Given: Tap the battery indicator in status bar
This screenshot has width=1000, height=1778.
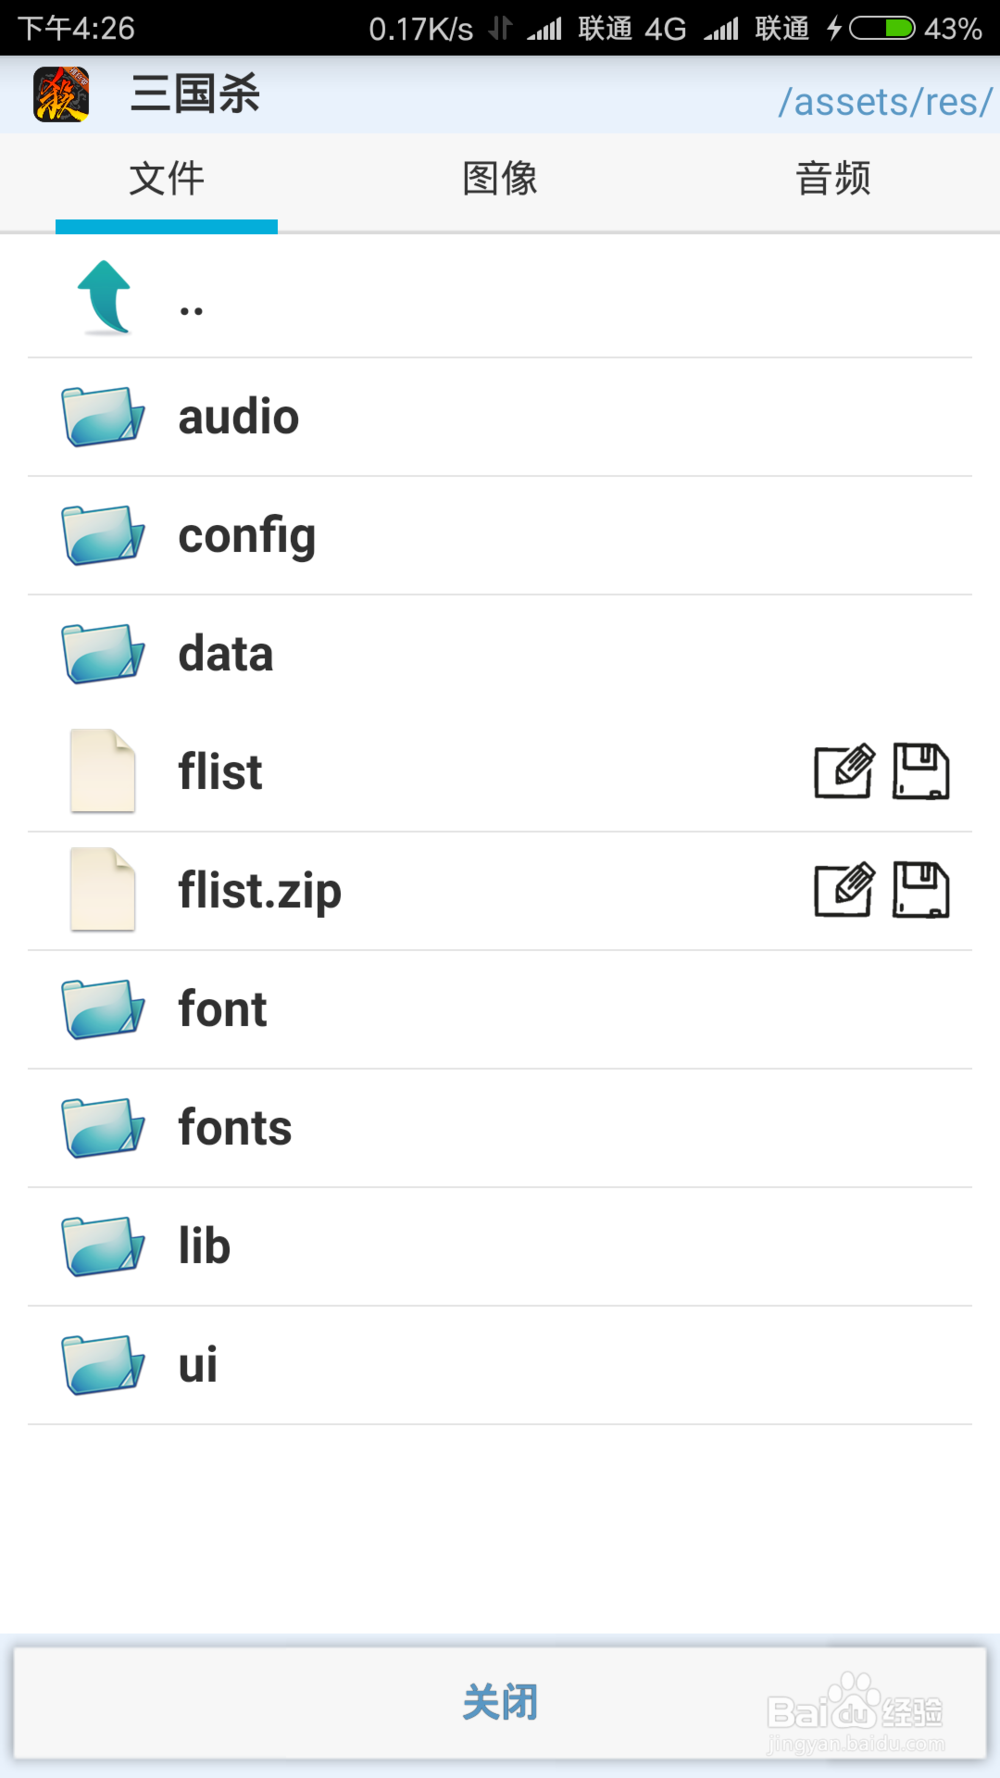Looking at the screenshot, I should (x=882, y=28).
